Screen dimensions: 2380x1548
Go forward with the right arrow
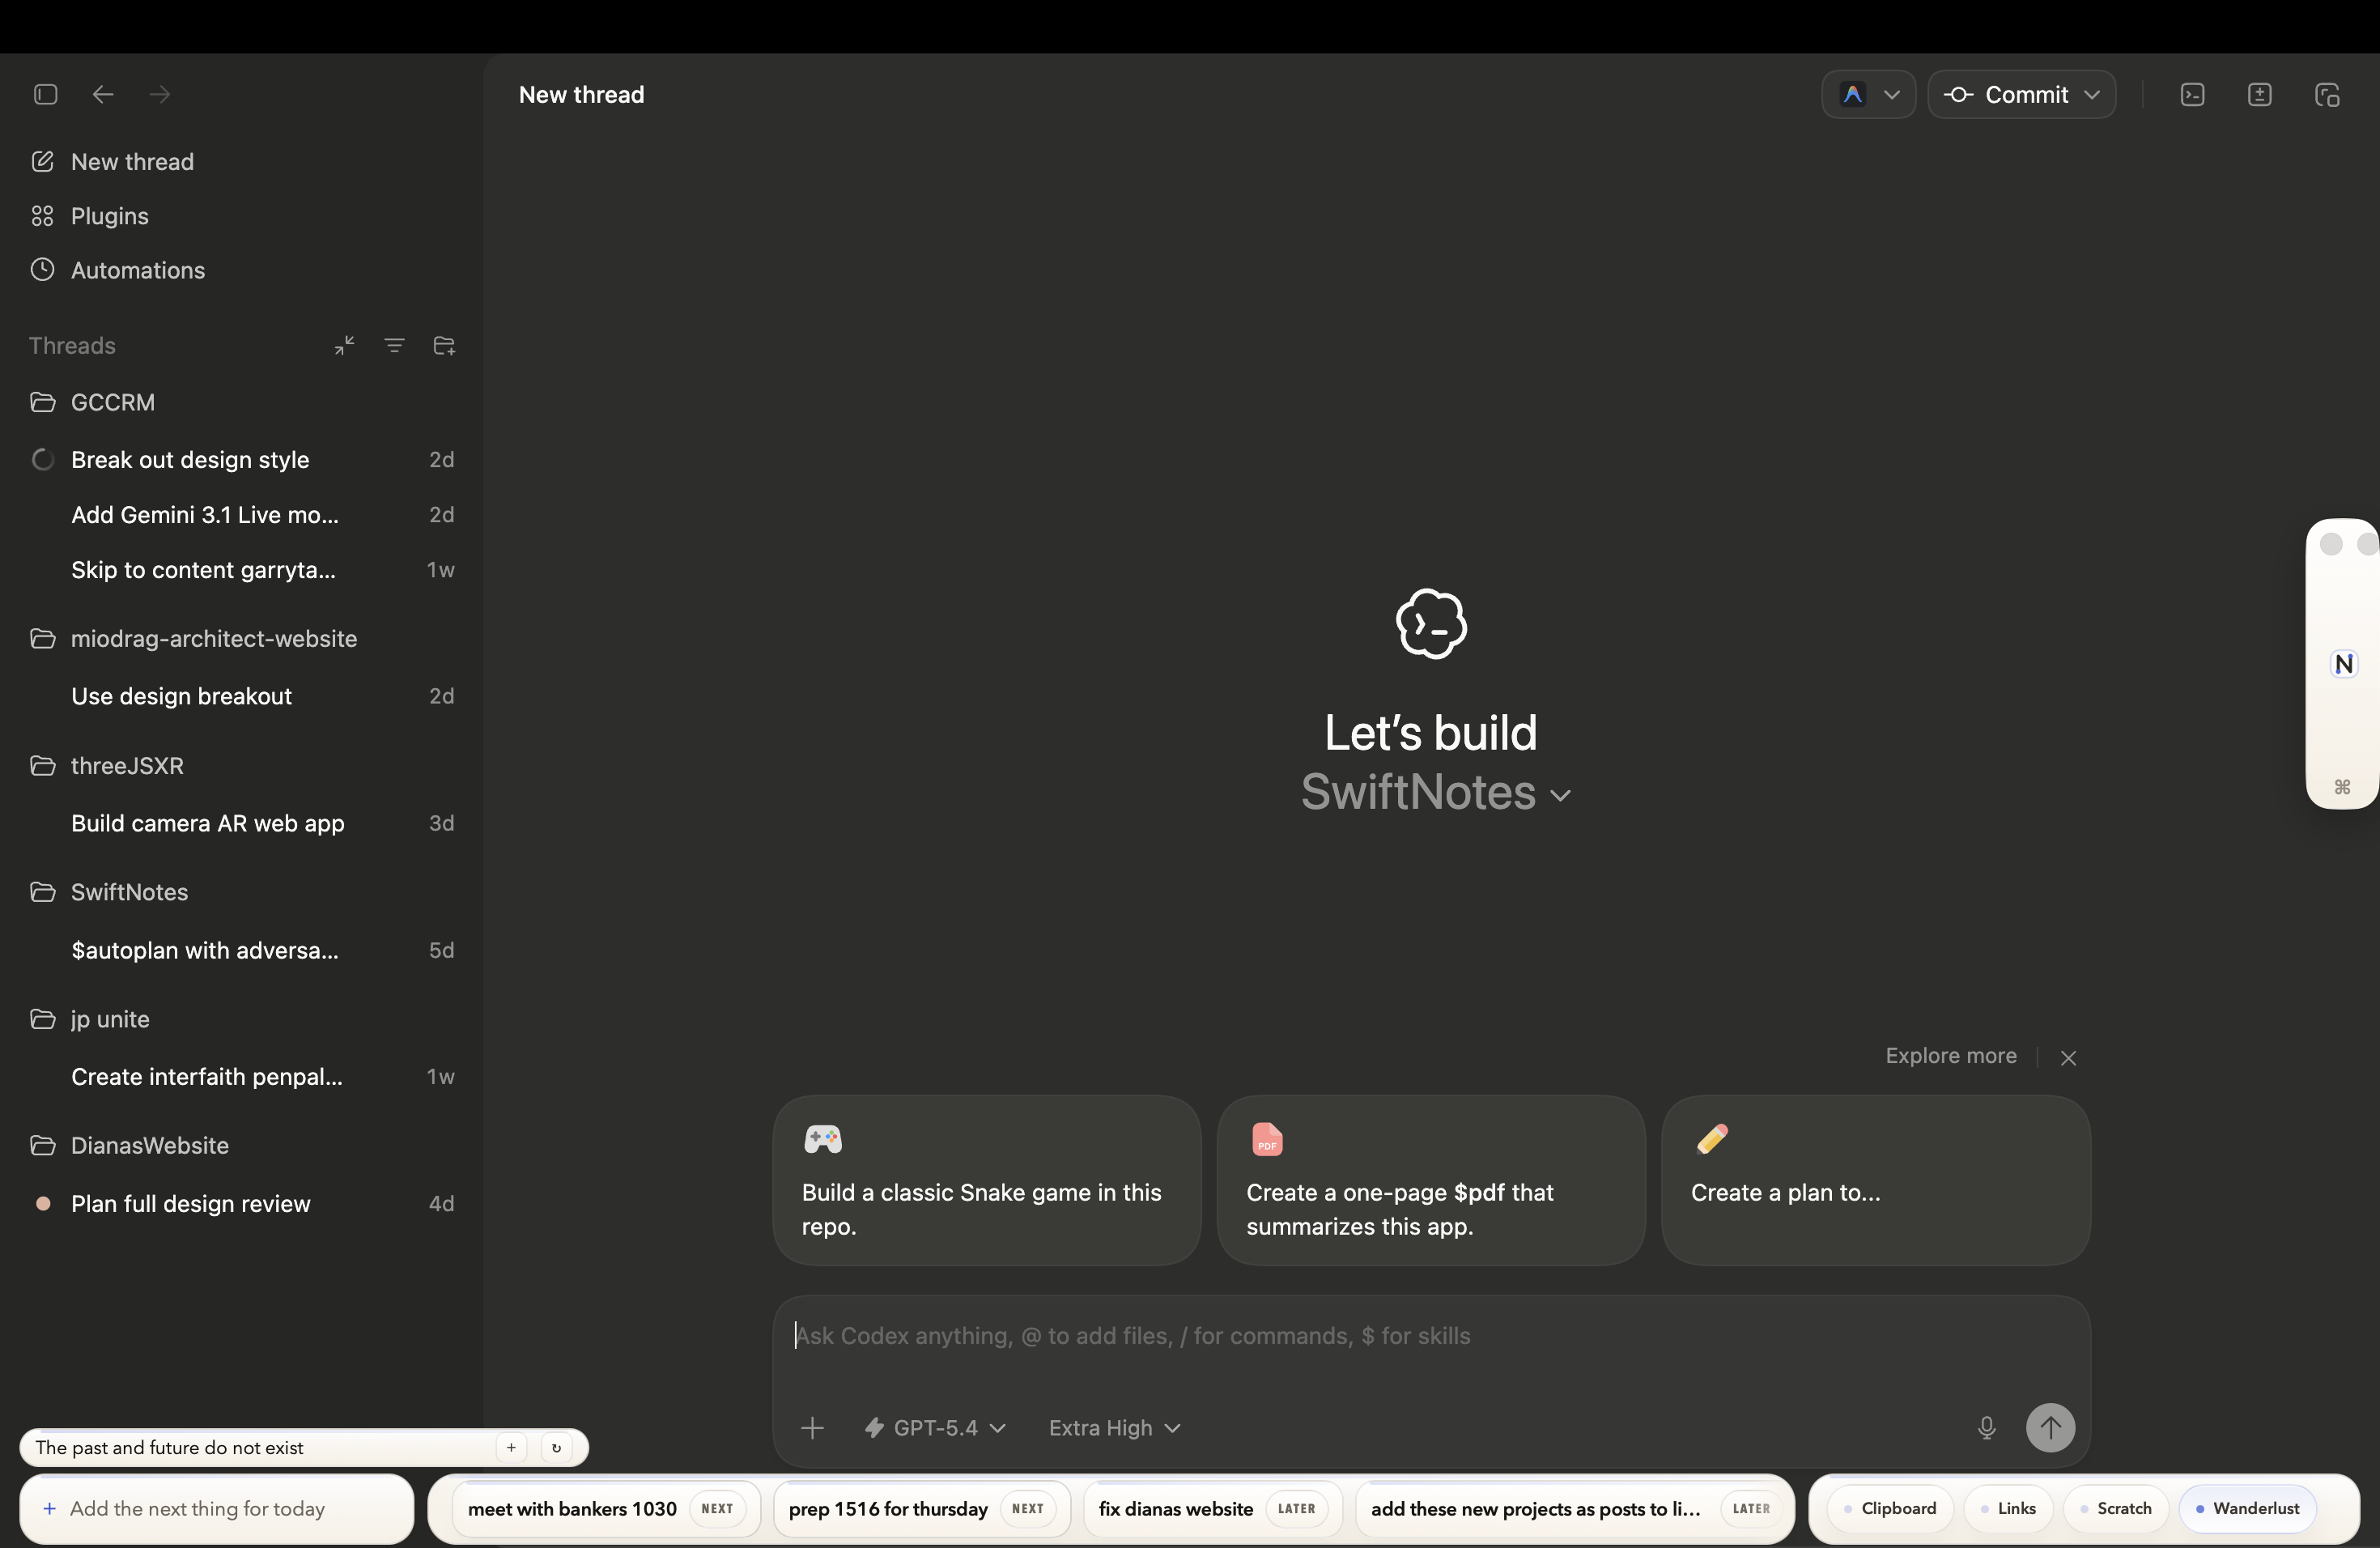(x=160, y=94)
